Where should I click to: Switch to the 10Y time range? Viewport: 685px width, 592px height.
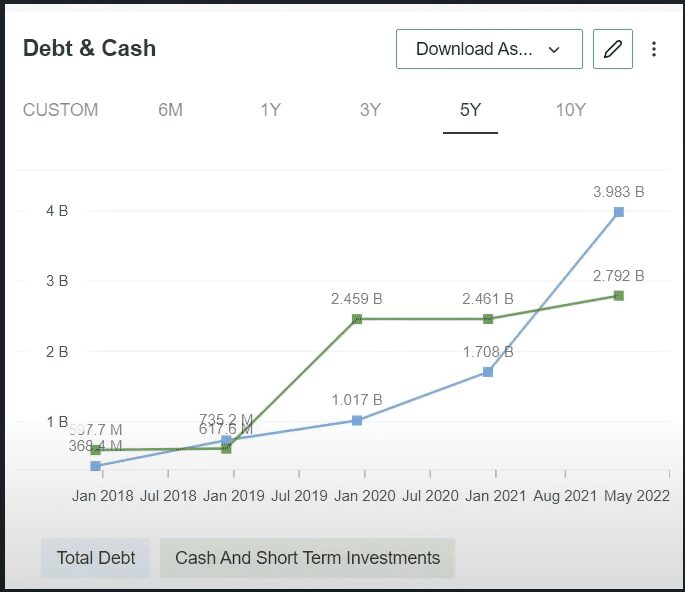(570, 110)
